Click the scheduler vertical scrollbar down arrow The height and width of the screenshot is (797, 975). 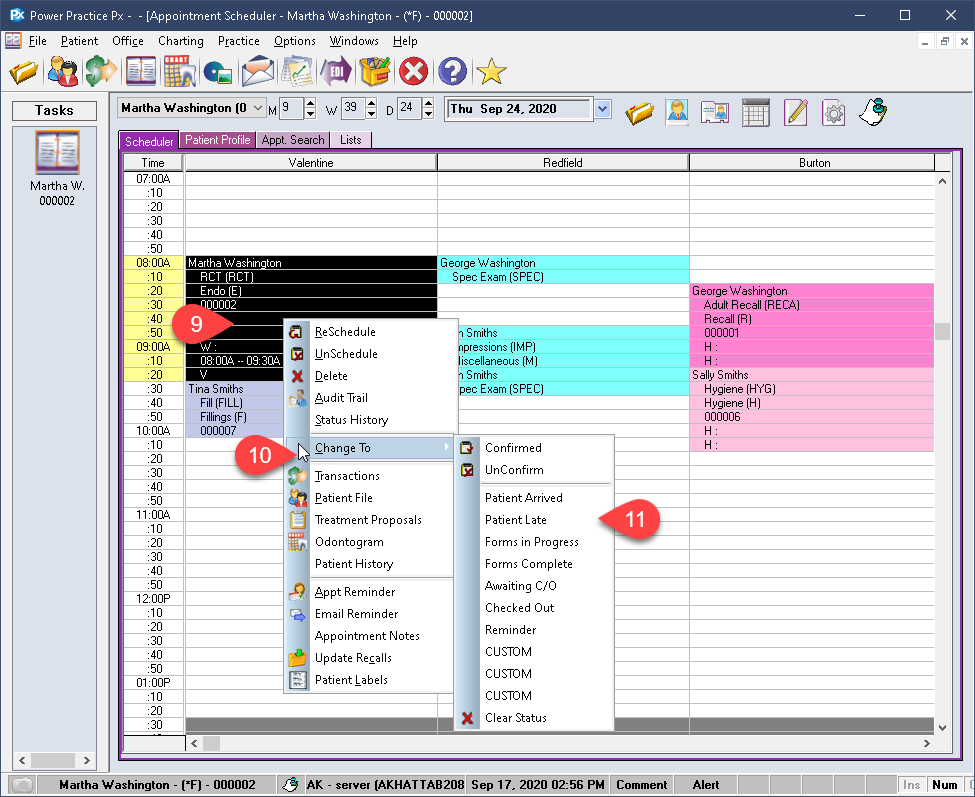[x=943, y=727]
